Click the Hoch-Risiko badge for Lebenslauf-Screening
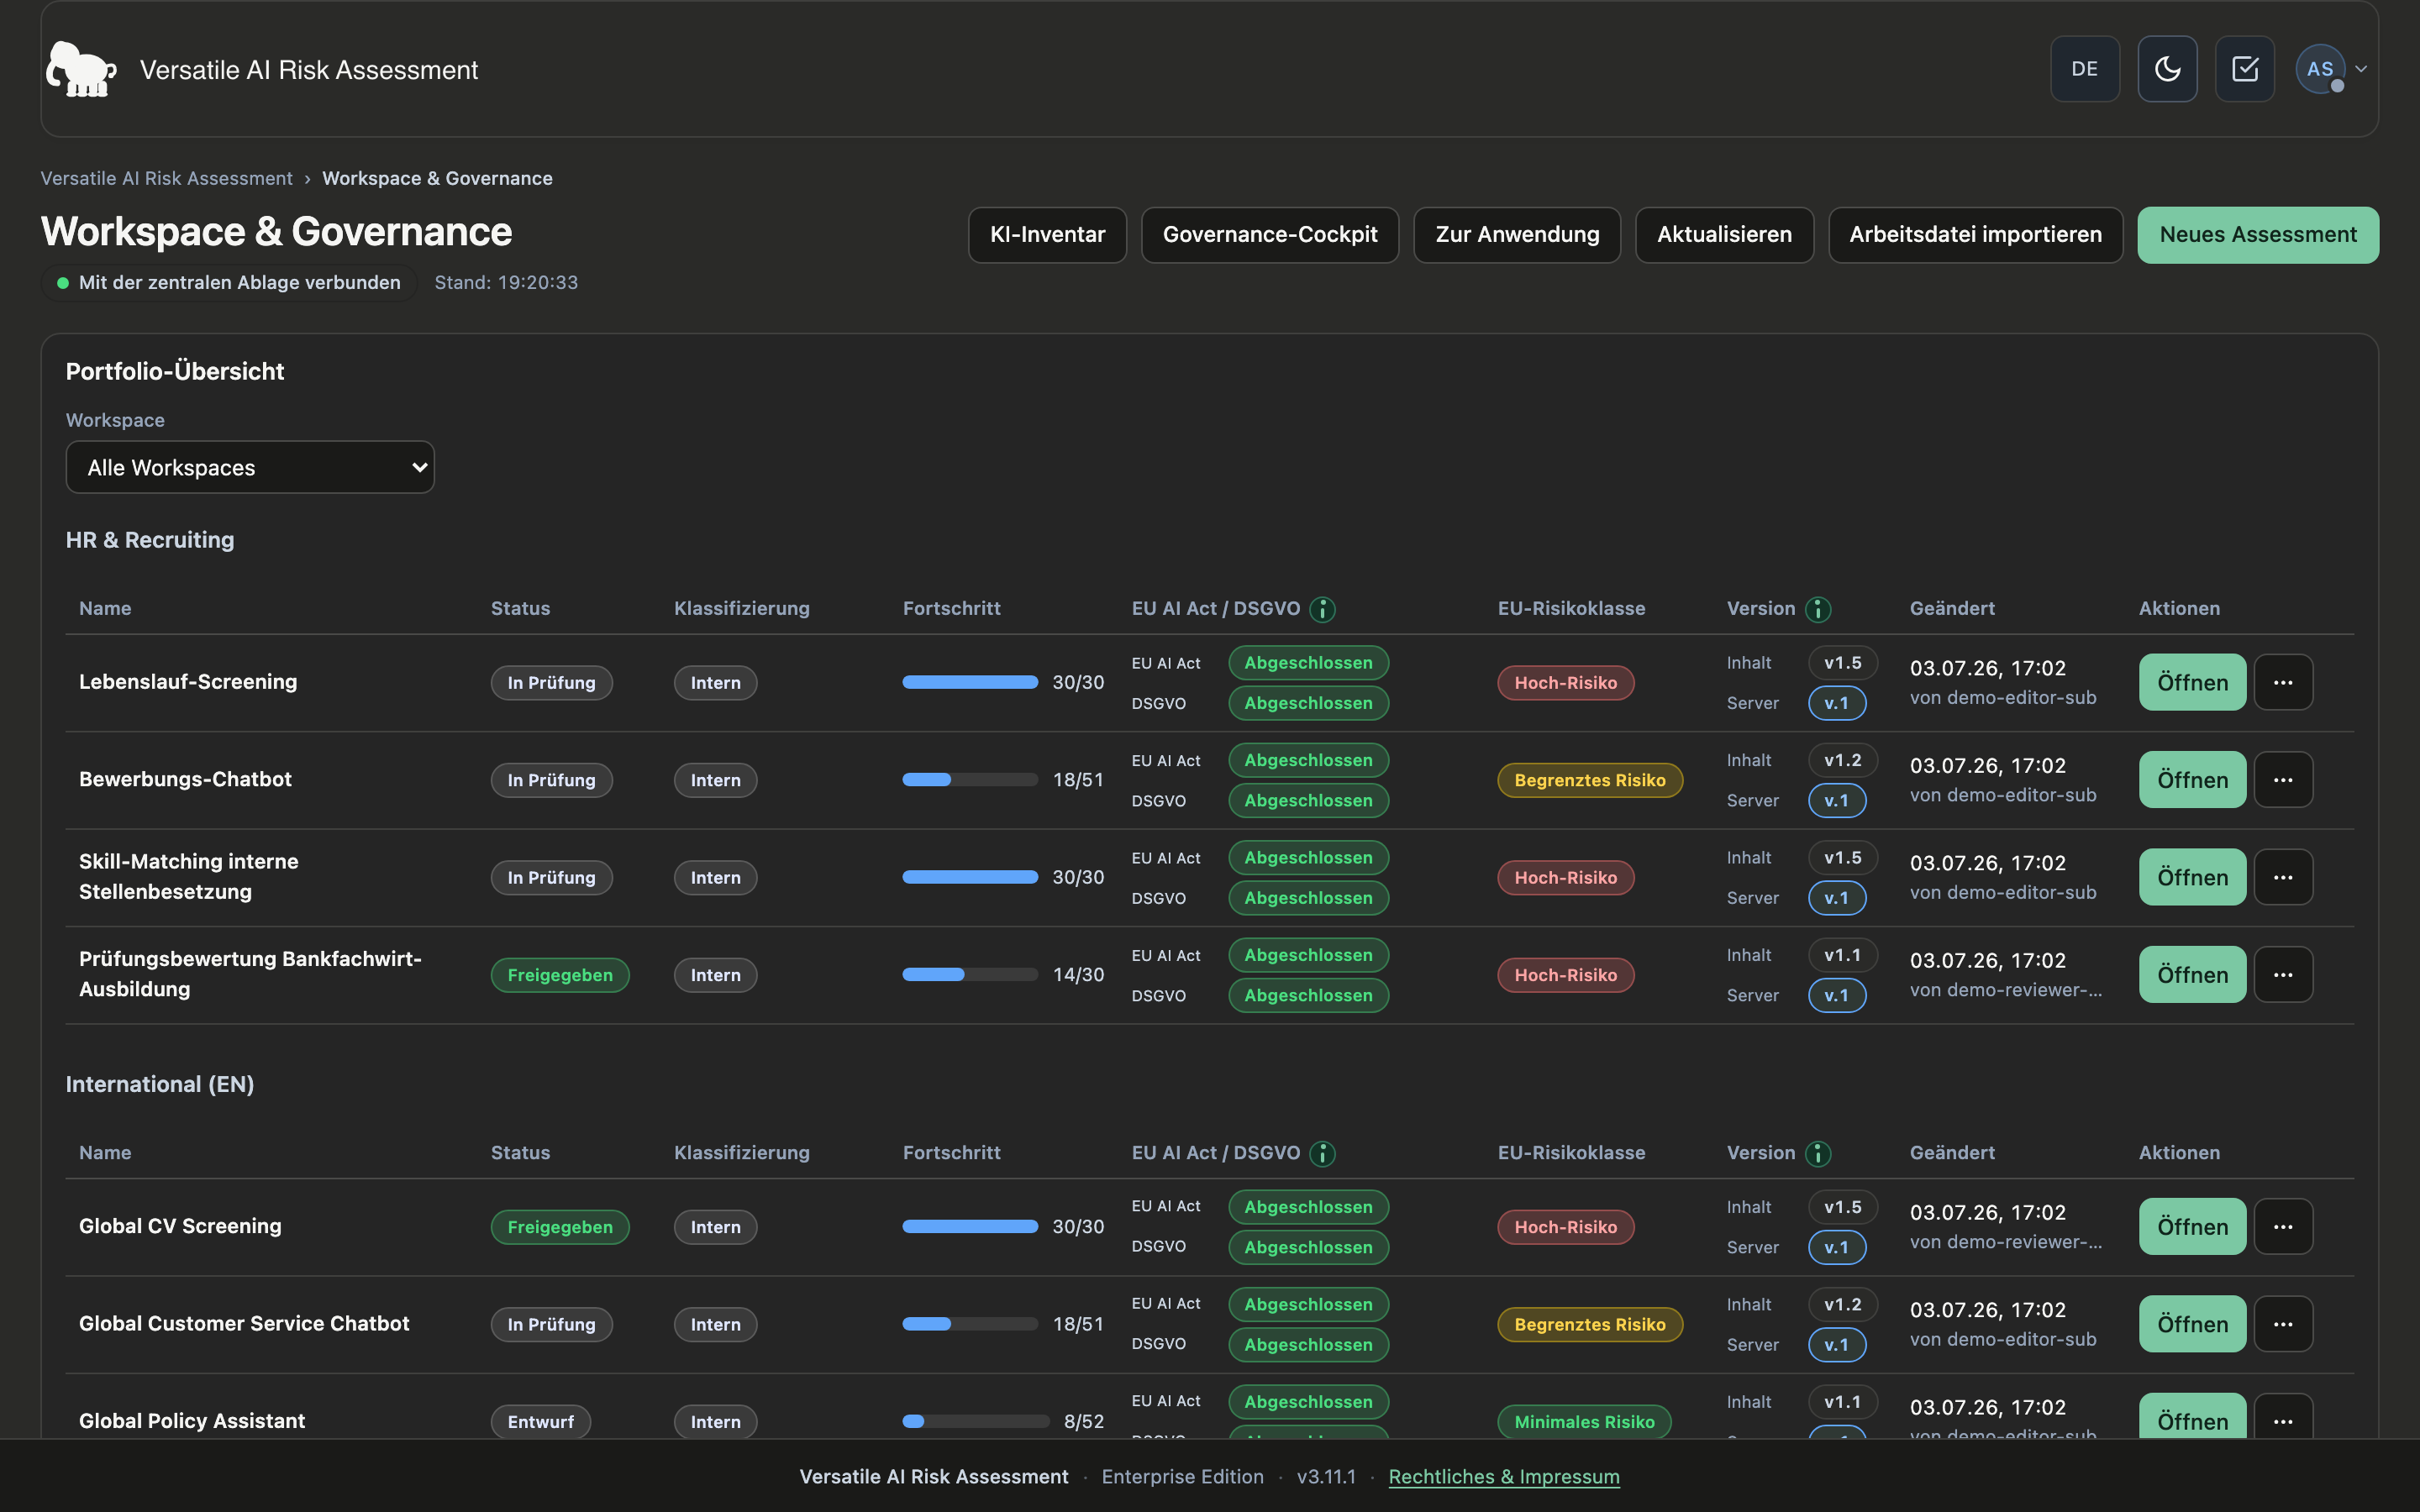2420x1512 pixels. [1565, 682]
